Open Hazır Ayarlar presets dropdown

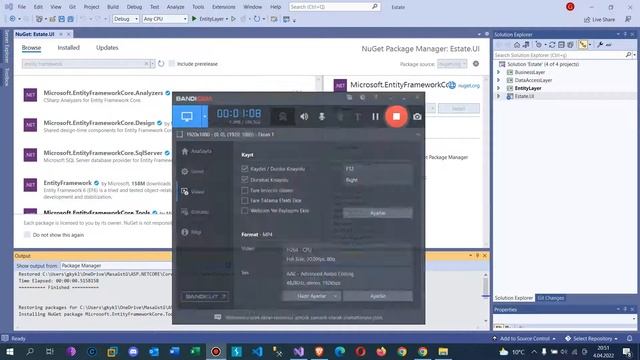pyautogui.click(x=311, y=296)
